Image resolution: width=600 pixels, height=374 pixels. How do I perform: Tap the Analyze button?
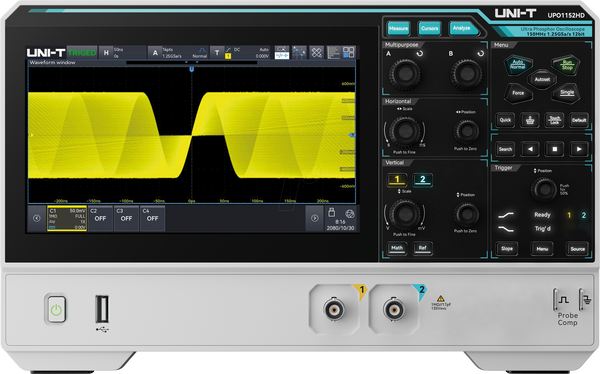(463, 28)
